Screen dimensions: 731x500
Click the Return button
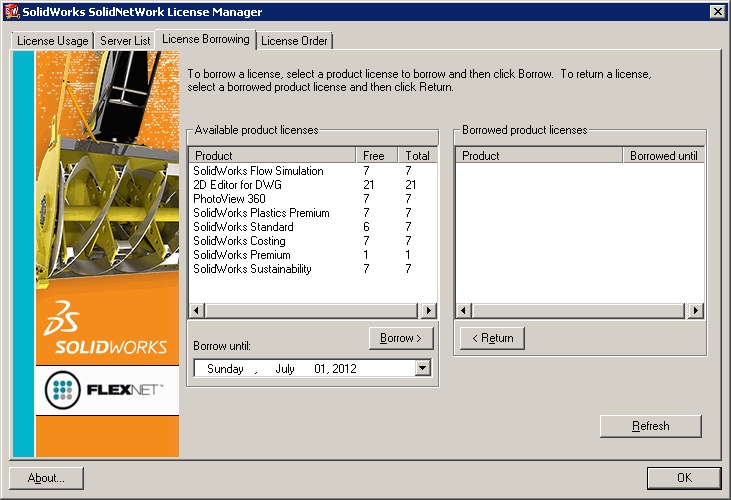coord(492,338)
